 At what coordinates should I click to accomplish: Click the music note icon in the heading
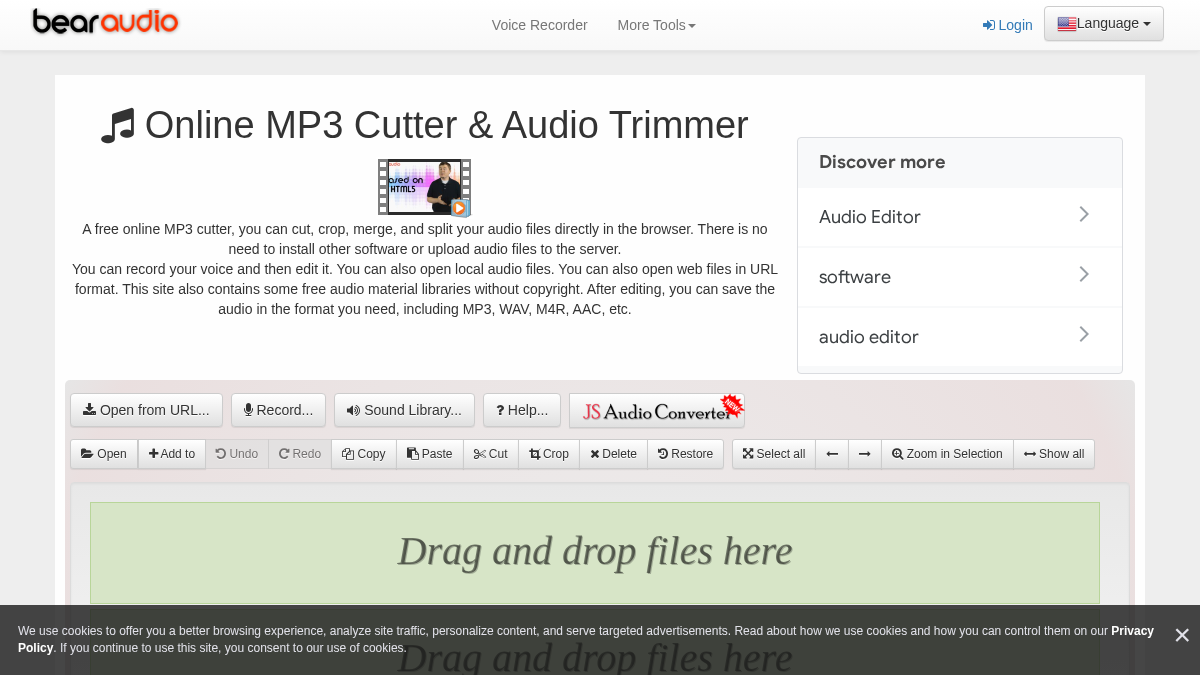coord(118,126)
